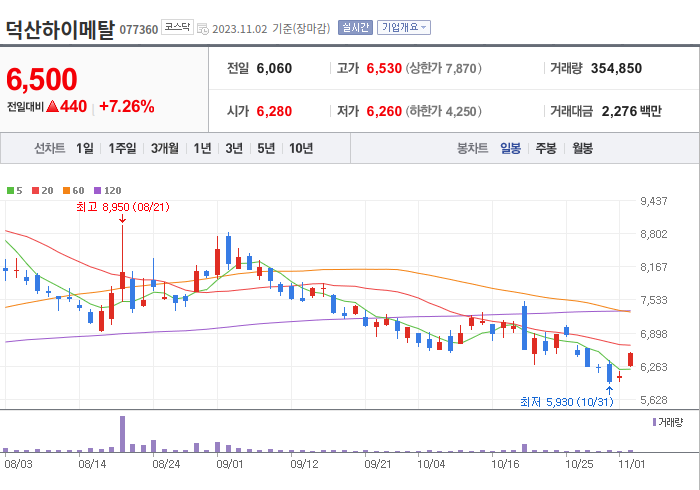Select the 1년 line chart tab
This screenshot has width=700, height=490.
(202, 148)
